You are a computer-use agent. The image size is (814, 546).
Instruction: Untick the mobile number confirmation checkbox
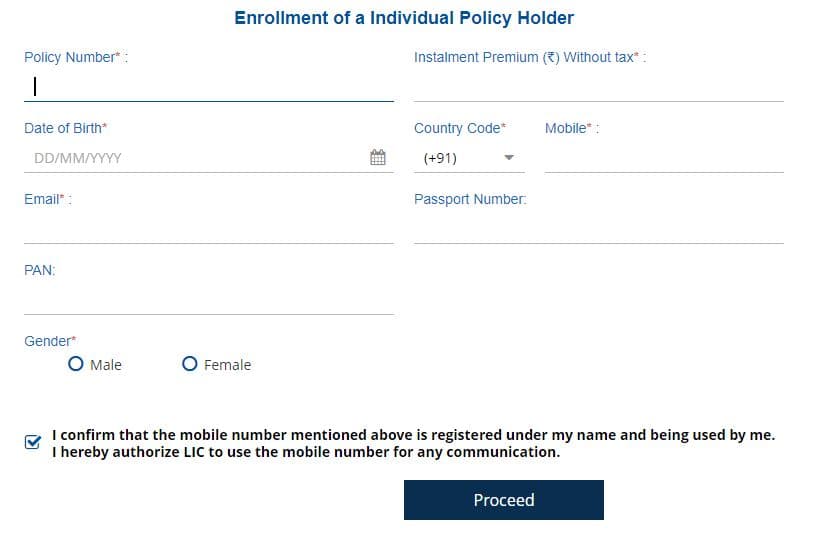click(33, 441)
